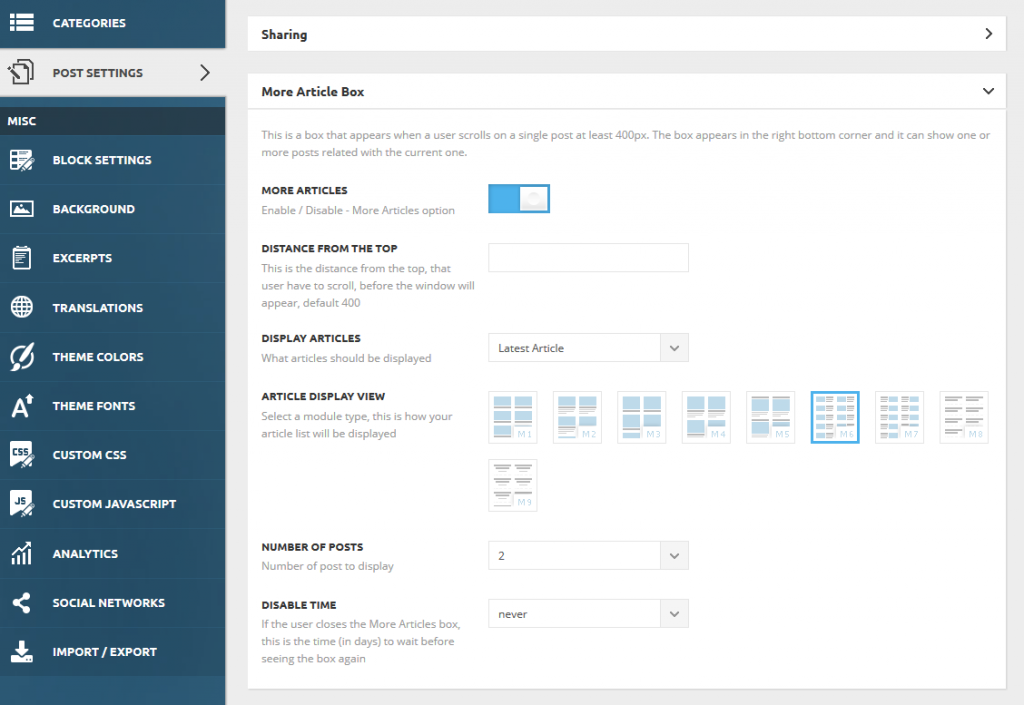Disable the More Articles option
This screenshot has height=705, width=1024.
(519, 198)
